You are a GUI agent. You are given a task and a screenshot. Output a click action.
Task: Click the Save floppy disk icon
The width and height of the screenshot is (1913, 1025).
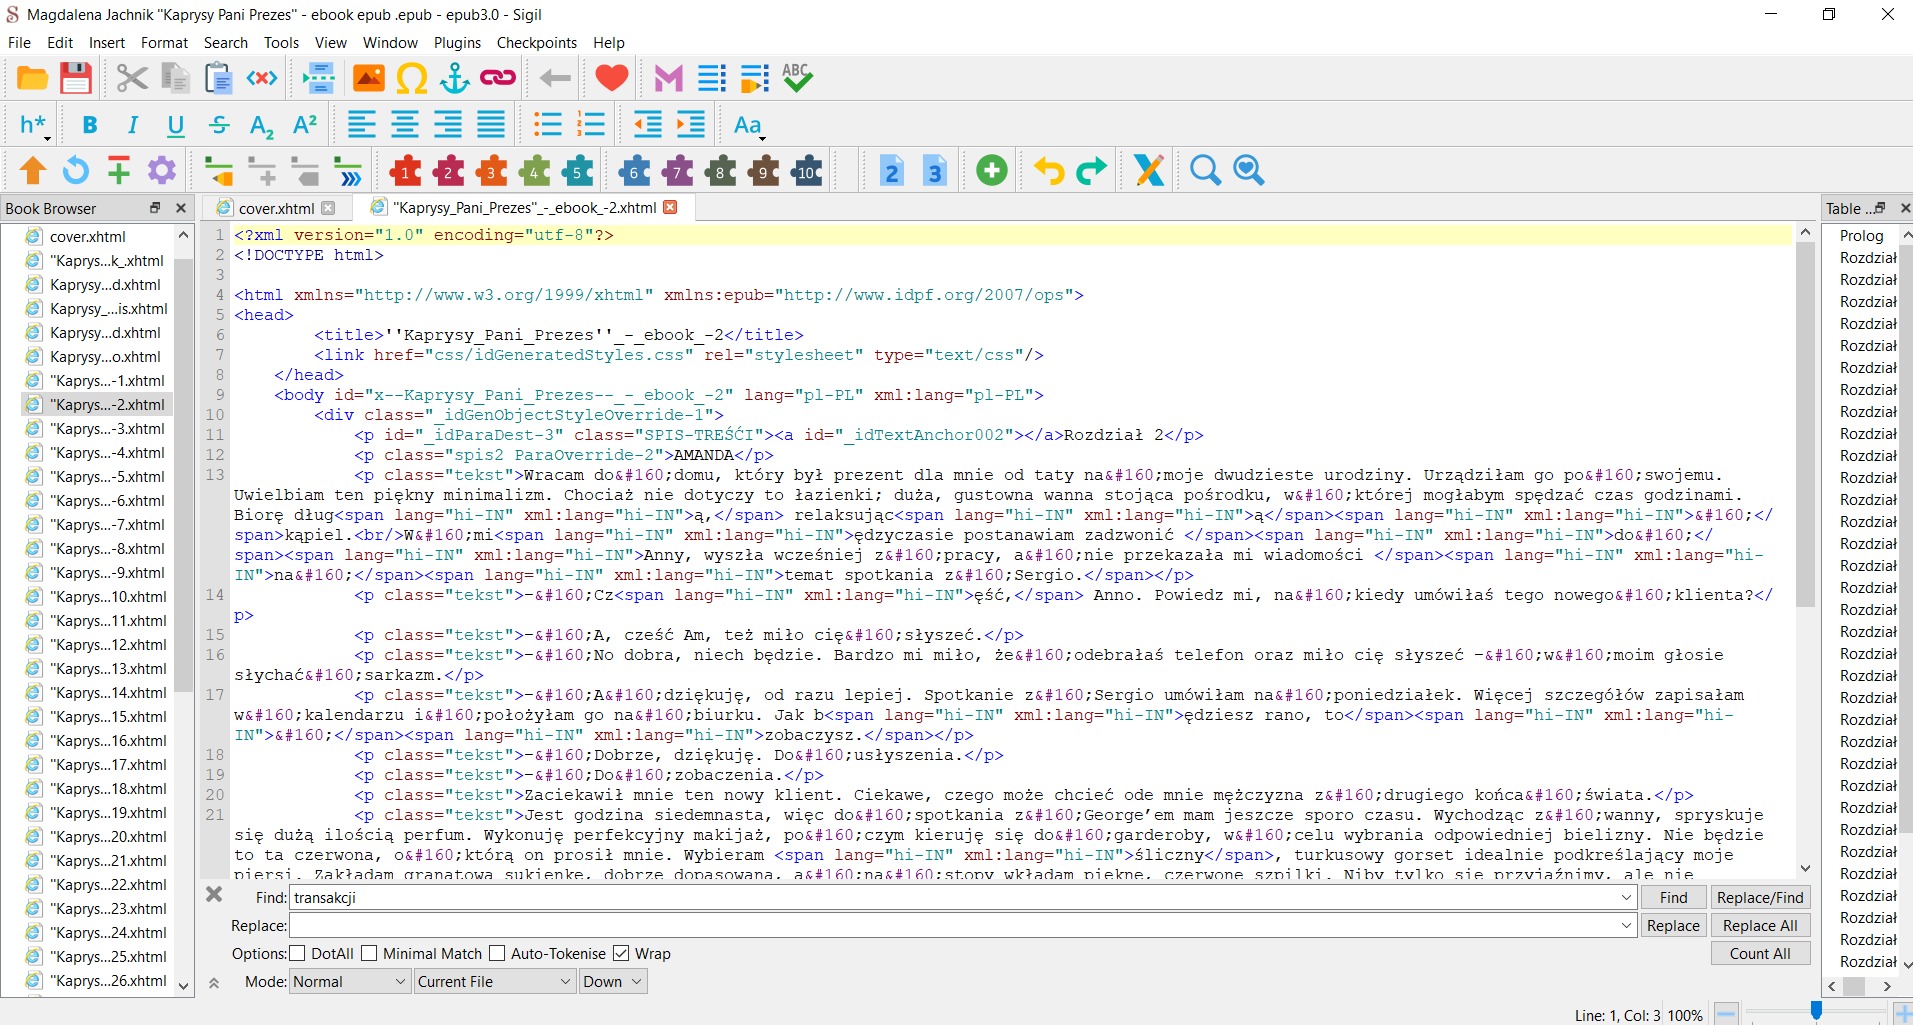[76, 78]
